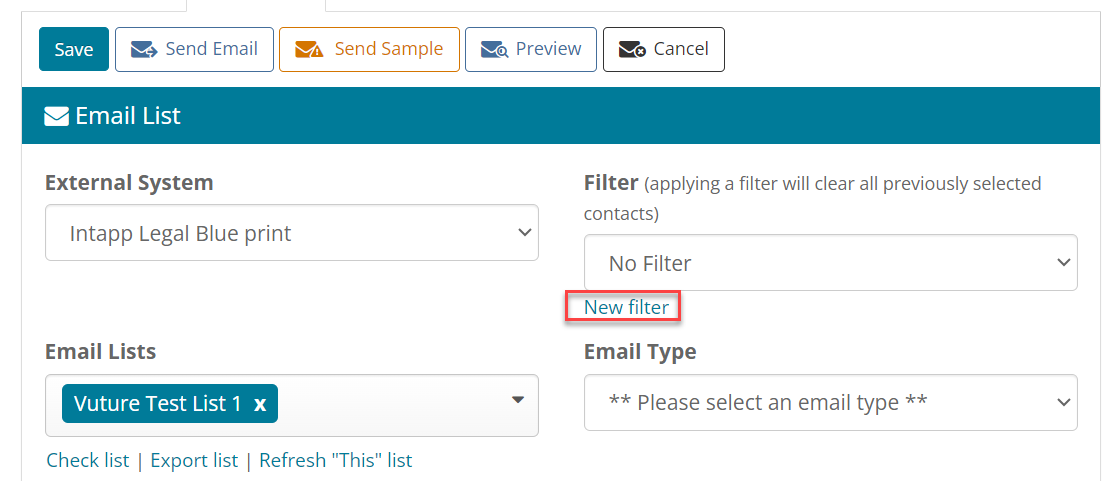Viewport: 1106px width, 481px height.
Task: Click the Refresh "This" list link
Action: [x=336, y=461]
